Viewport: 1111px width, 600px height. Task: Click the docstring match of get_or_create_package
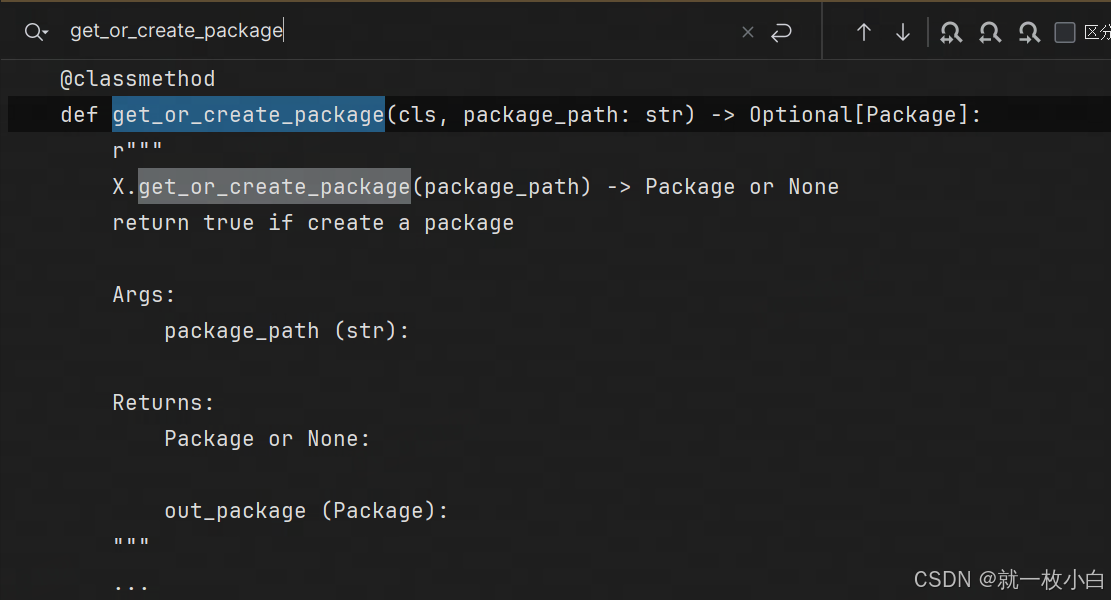pos(273,186)
